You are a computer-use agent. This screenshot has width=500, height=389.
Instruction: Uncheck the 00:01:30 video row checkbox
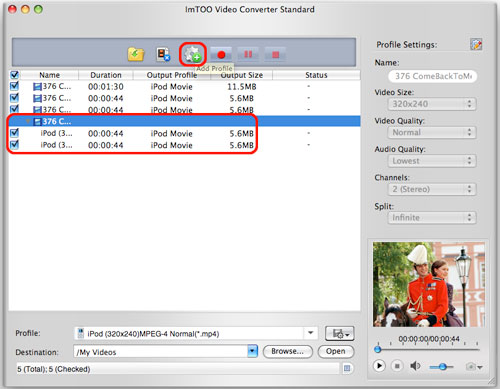coord(14,86)
